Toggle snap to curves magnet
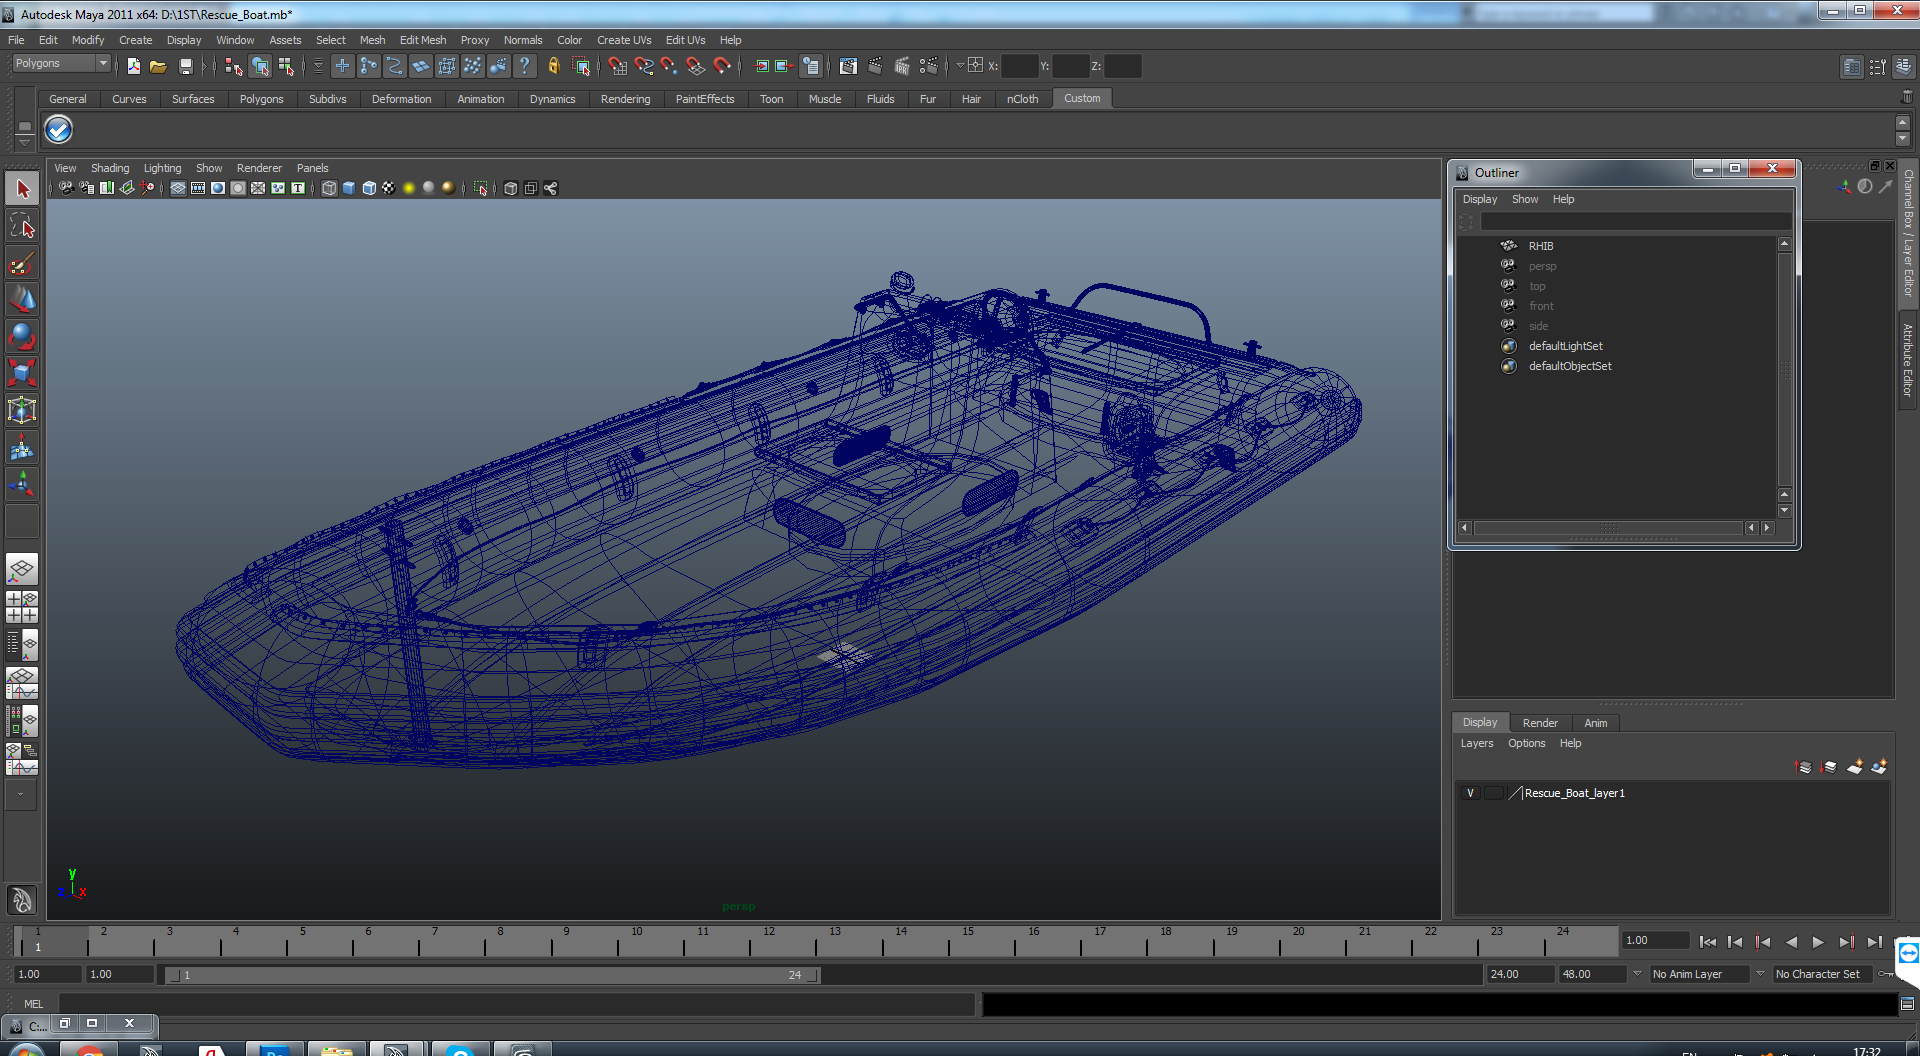Viewport: 1920px width, 1056px height. pos(643,66)
